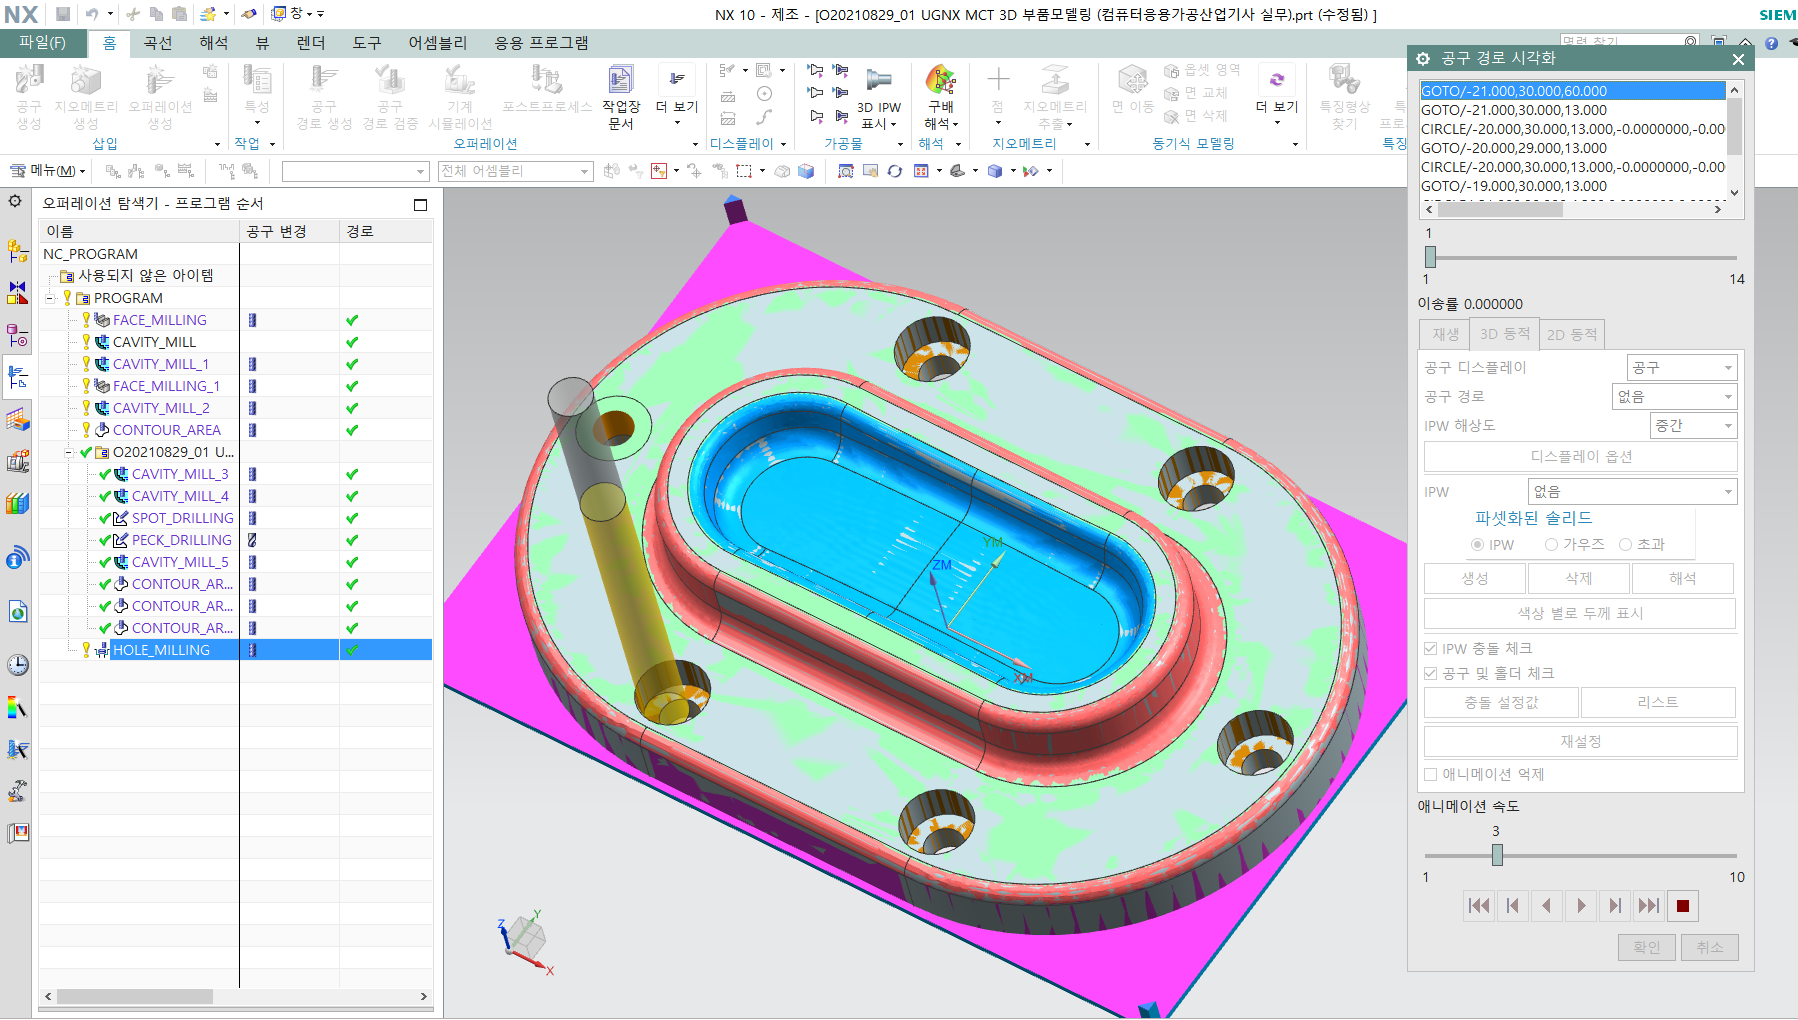Select the HOLE_MILLING operation row
Image resolution: width=1798 pixels, height=1020 pixels.
point(236,650)
